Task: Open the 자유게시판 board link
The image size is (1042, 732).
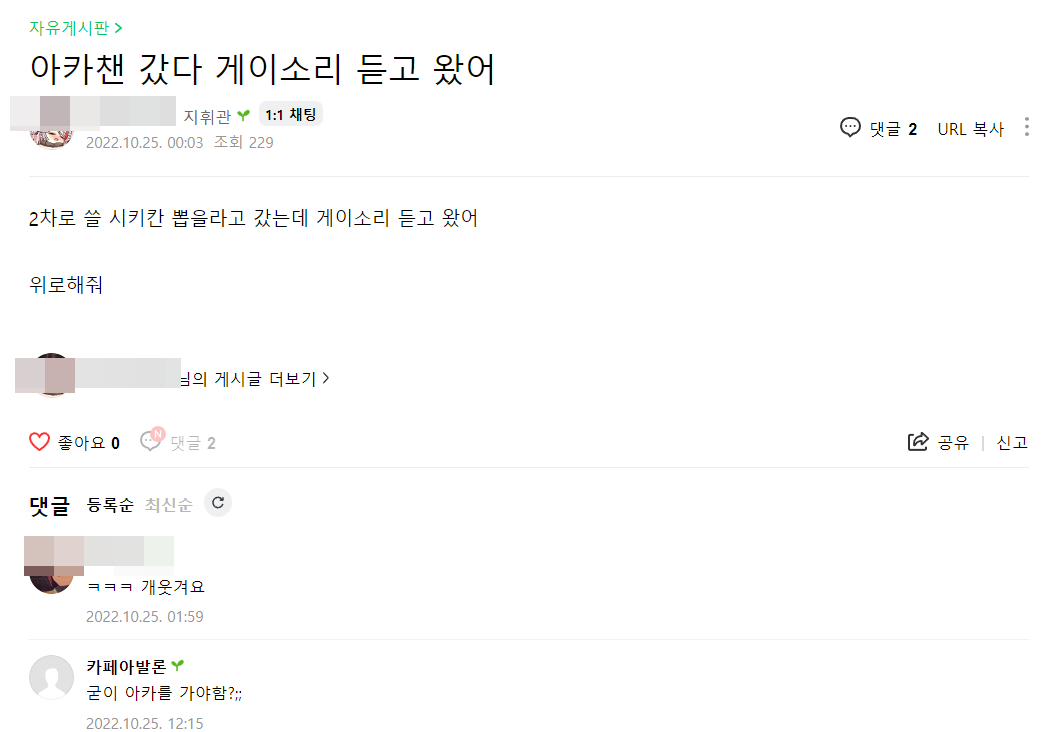Action: [76, 28]
